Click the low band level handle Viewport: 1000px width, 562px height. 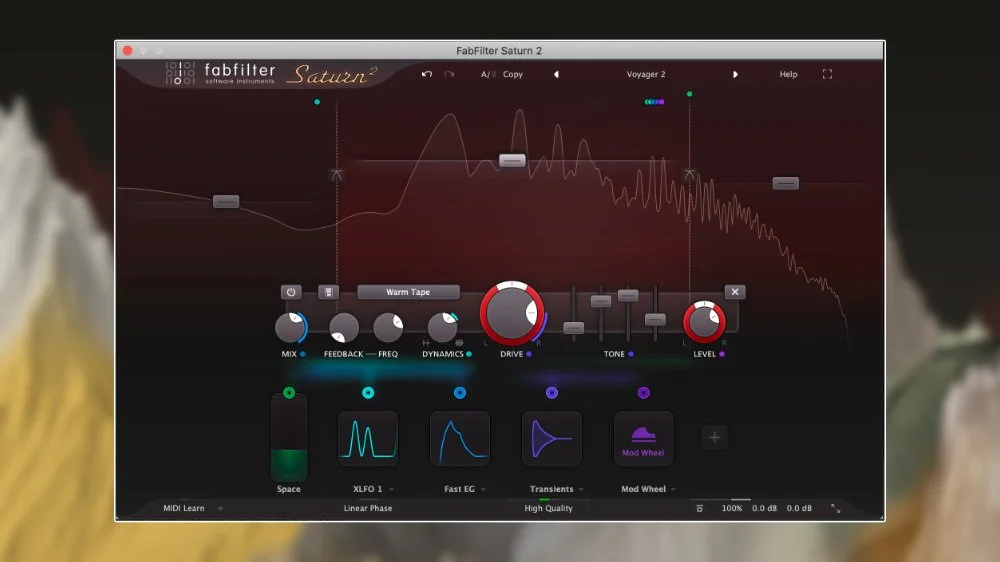click(226, 202)
